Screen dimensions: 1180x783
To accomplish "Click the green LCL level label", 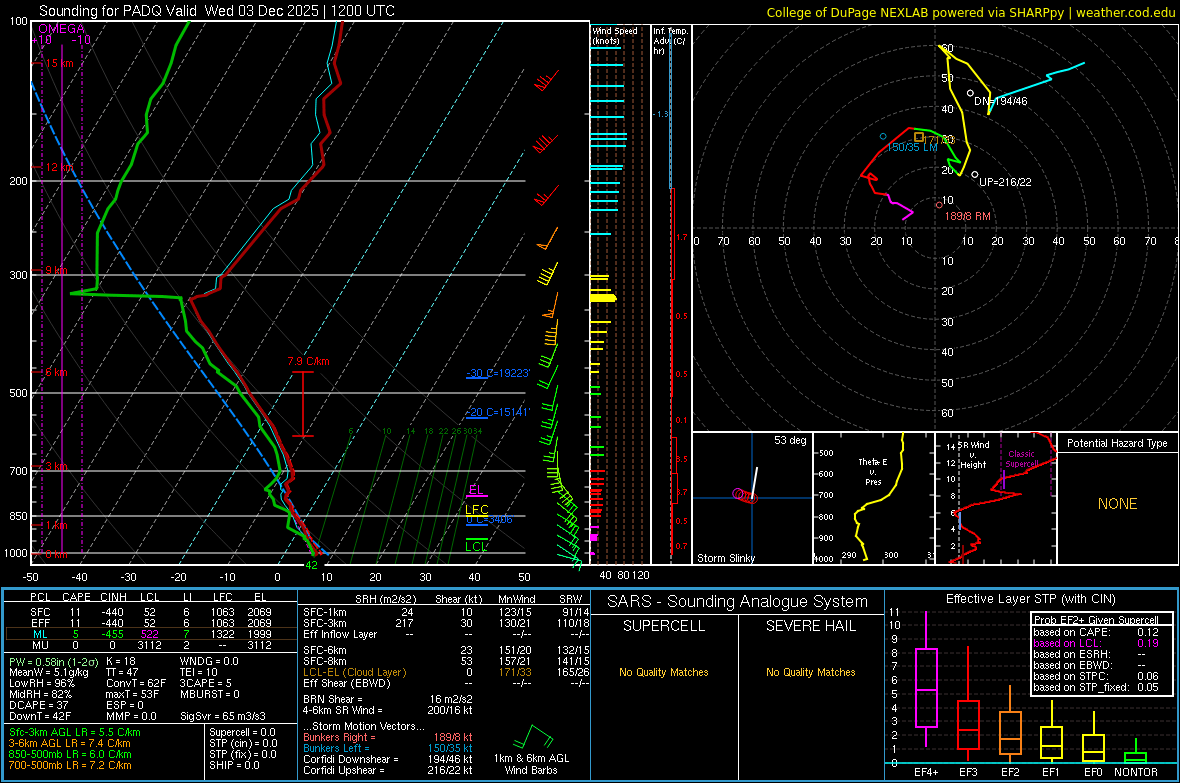I will pyautogui.click(x=476, y=547).
